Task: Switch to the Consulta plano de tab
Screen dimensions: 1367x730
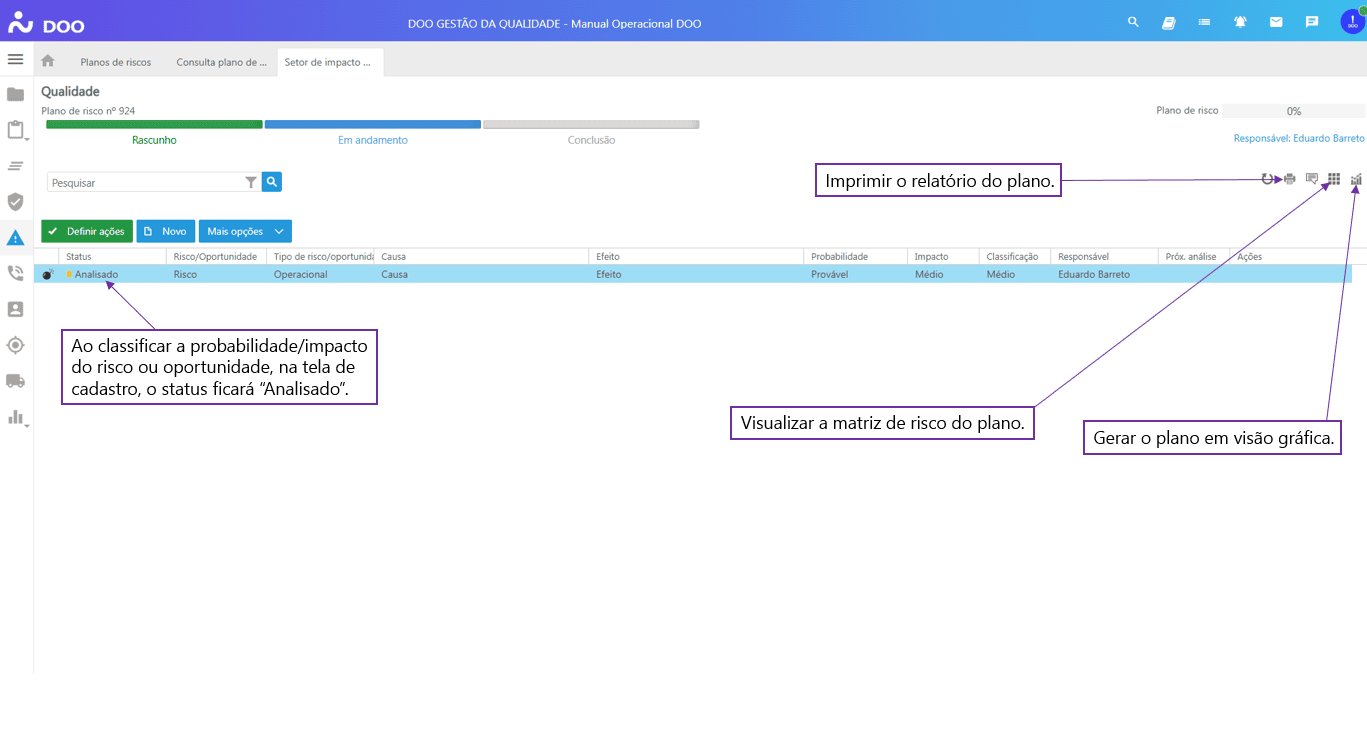Action: [x=221, y=62]
